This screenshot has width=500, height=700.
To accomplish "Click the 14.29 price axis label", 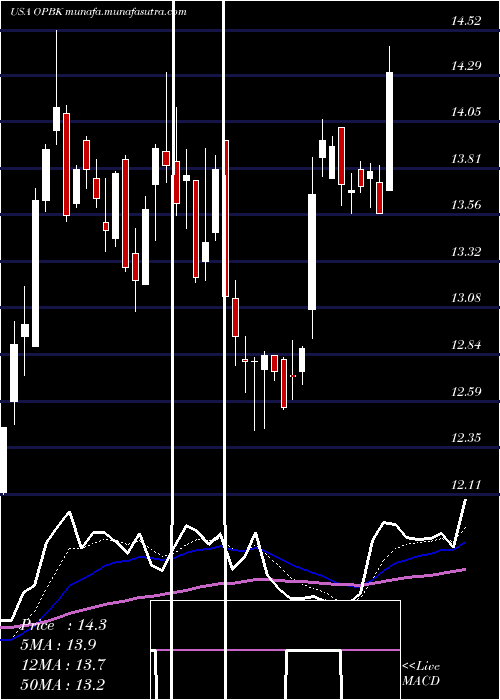I will (466, 66).
